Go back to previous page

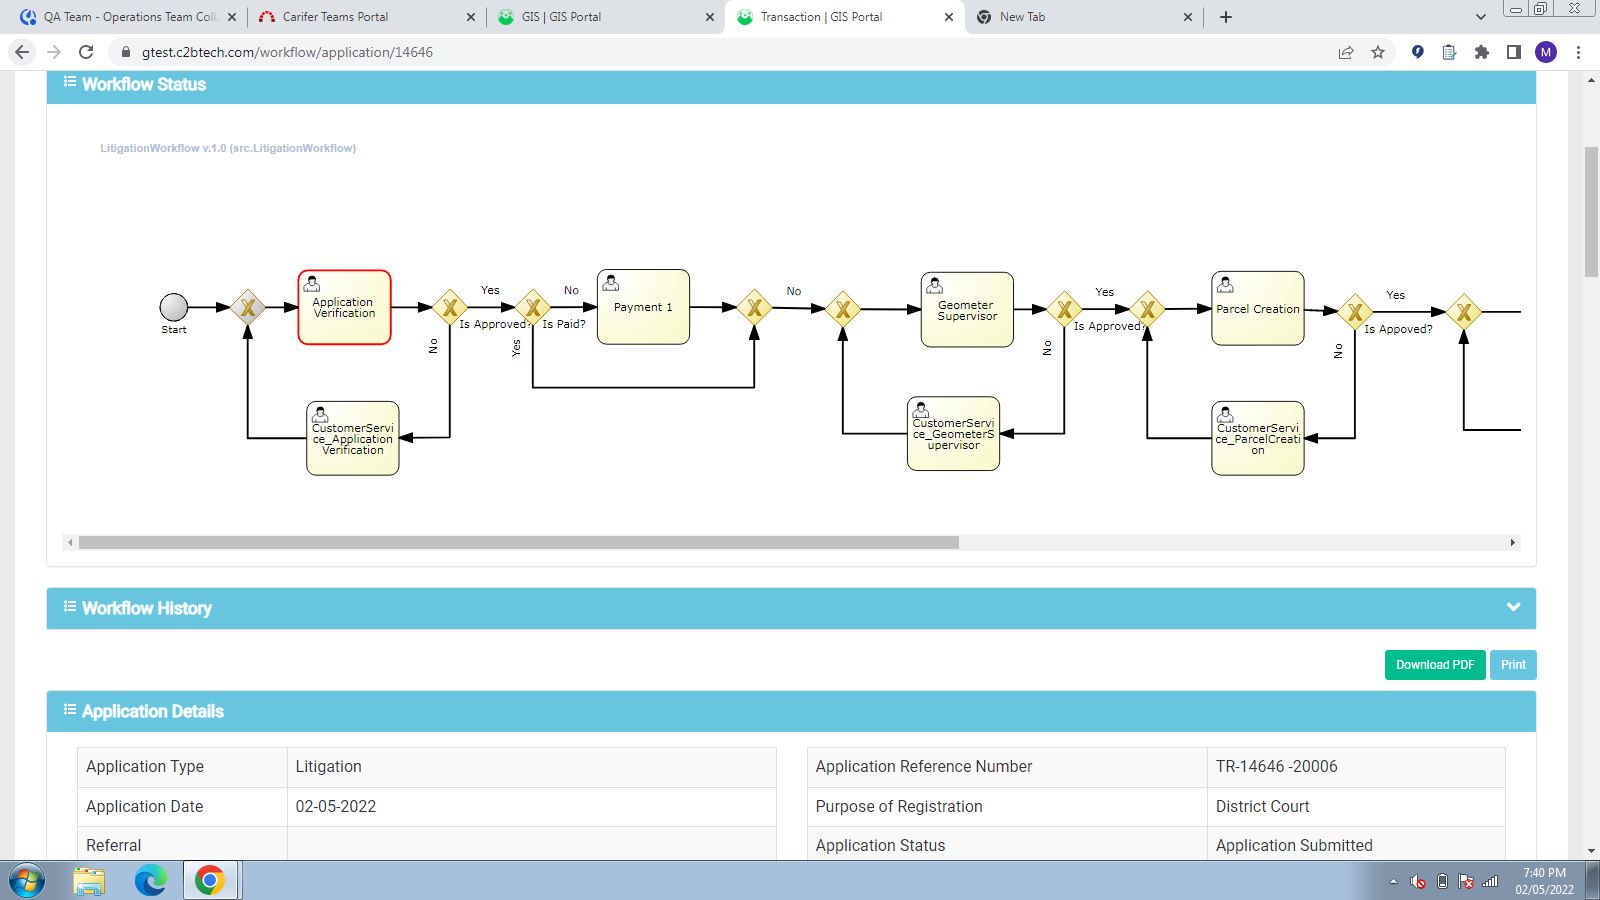point(22,52)
